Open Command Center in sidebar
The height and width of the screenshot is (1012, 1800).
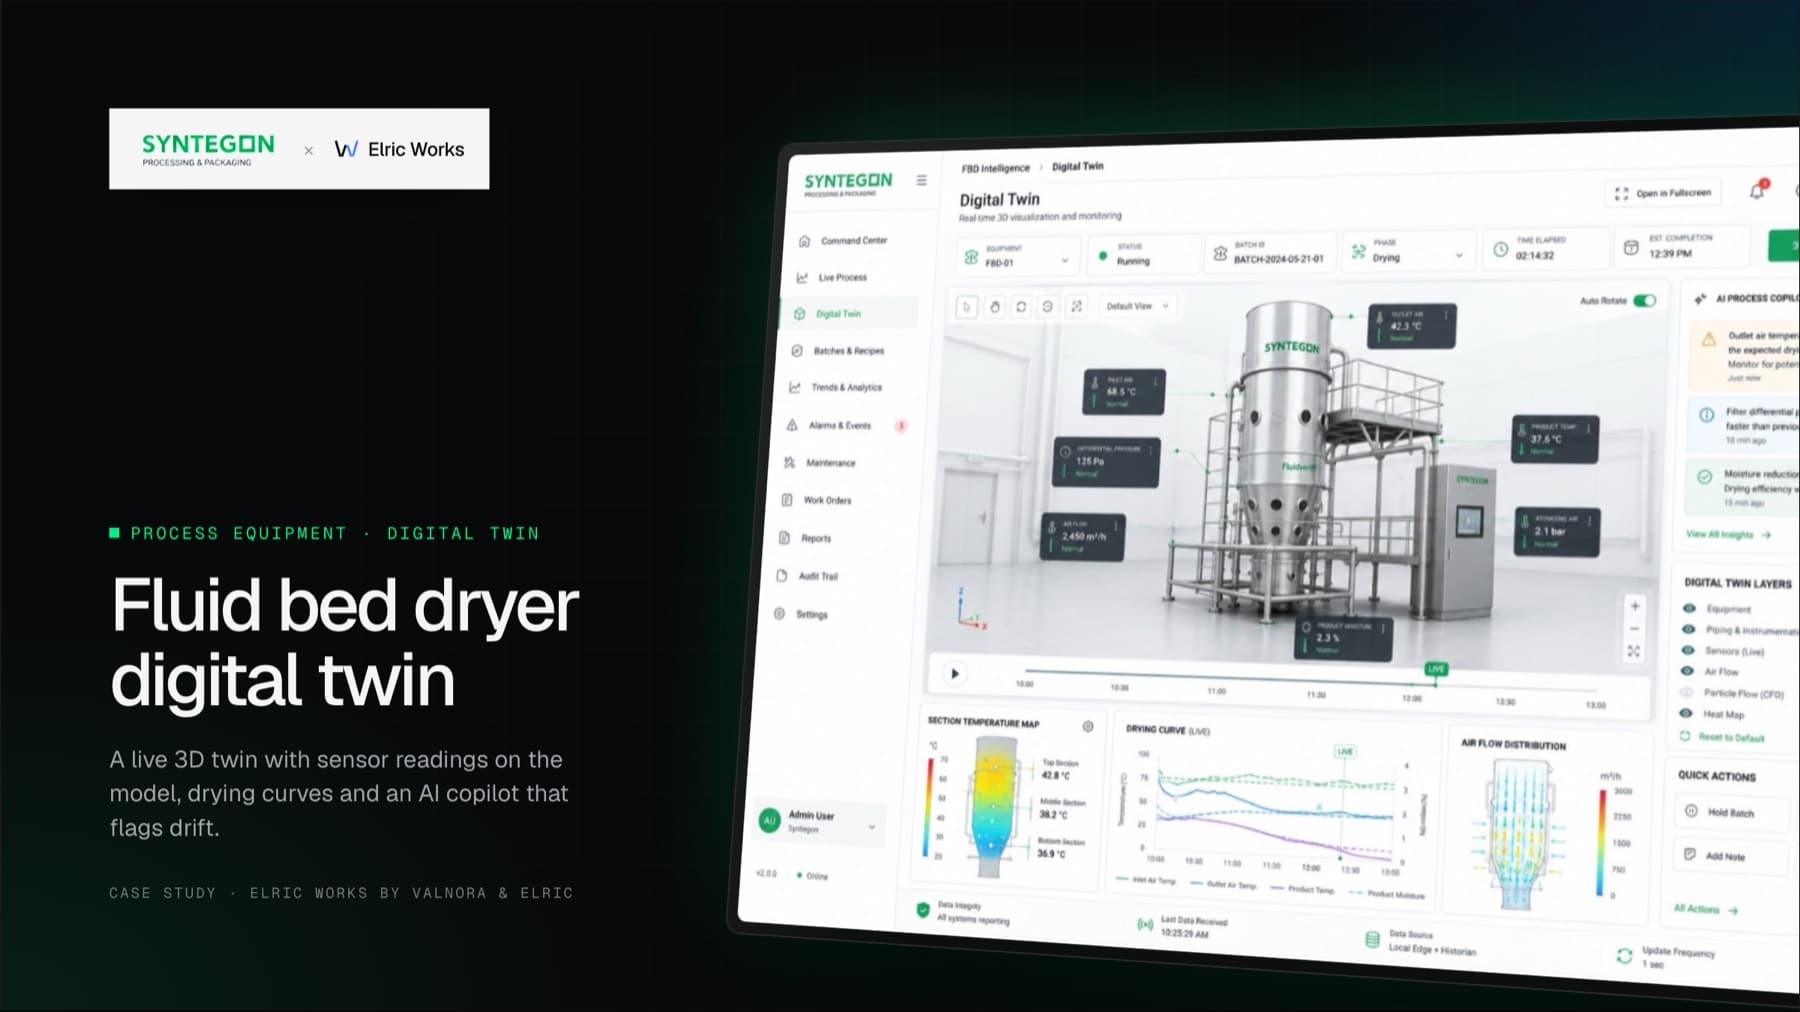tap(843, 241)
